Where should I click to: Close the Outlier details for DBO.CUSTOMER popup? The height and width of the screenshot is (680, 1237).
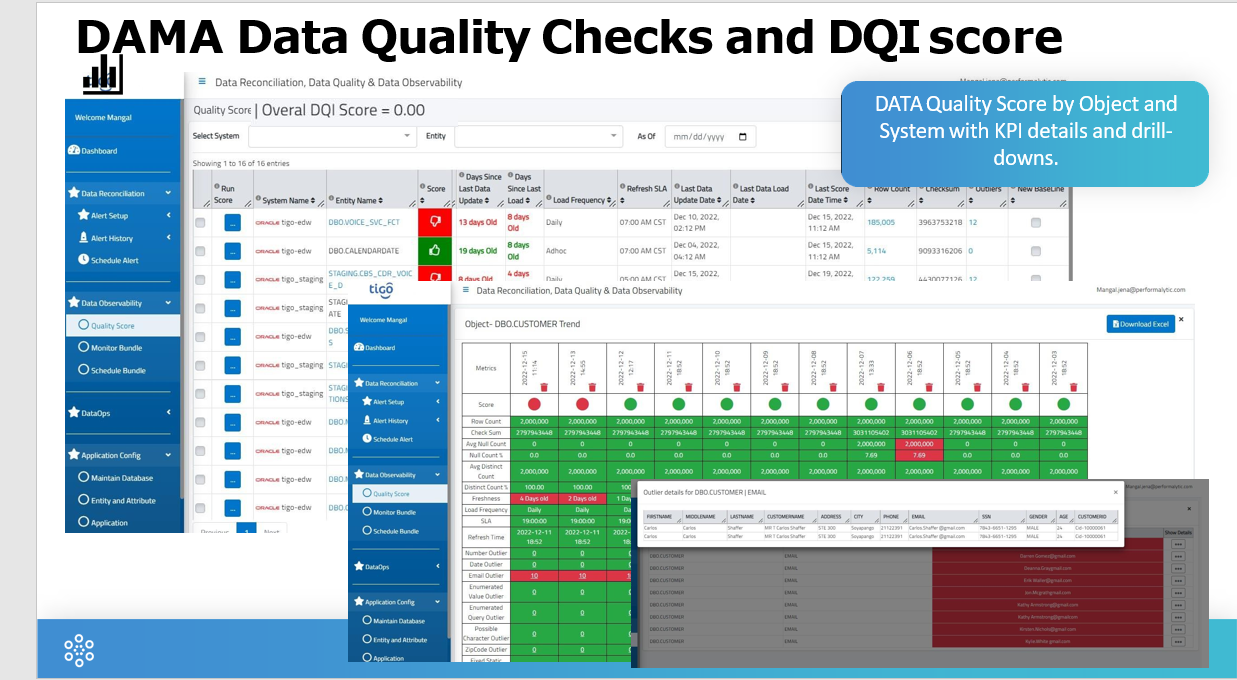point(1116,492)
